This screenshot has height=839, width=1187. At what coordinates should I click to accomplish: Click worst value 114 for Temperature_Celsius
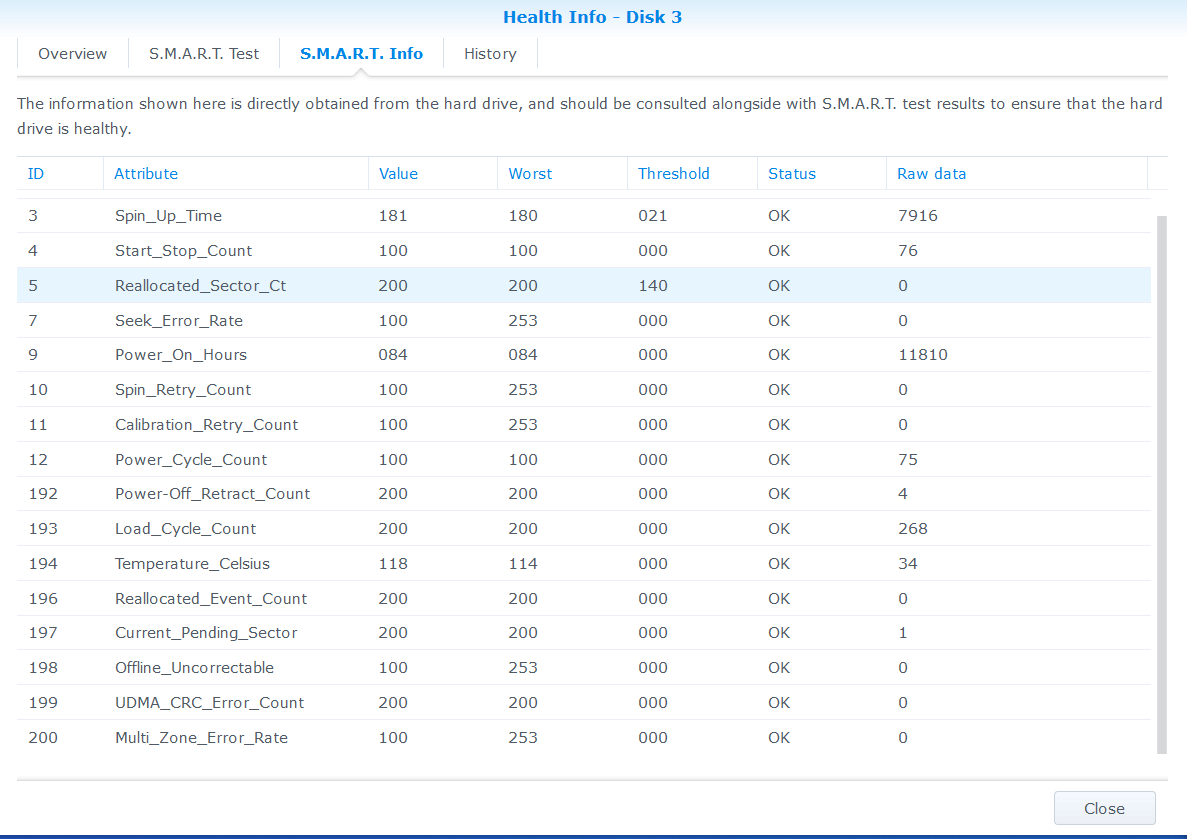[x=523, y=563]
